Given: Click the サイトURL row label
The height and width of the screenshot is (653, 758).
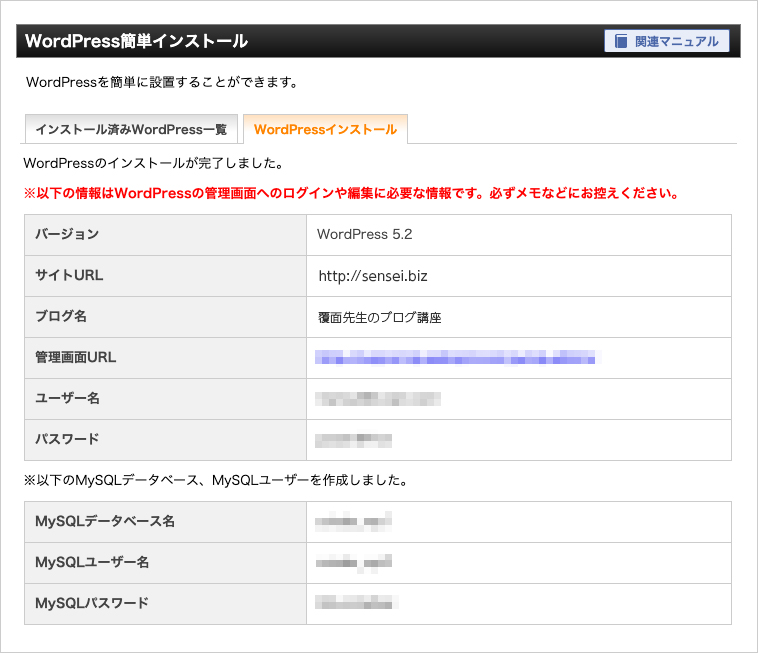Looking at the screenshot, I should (x=69, y=276).
